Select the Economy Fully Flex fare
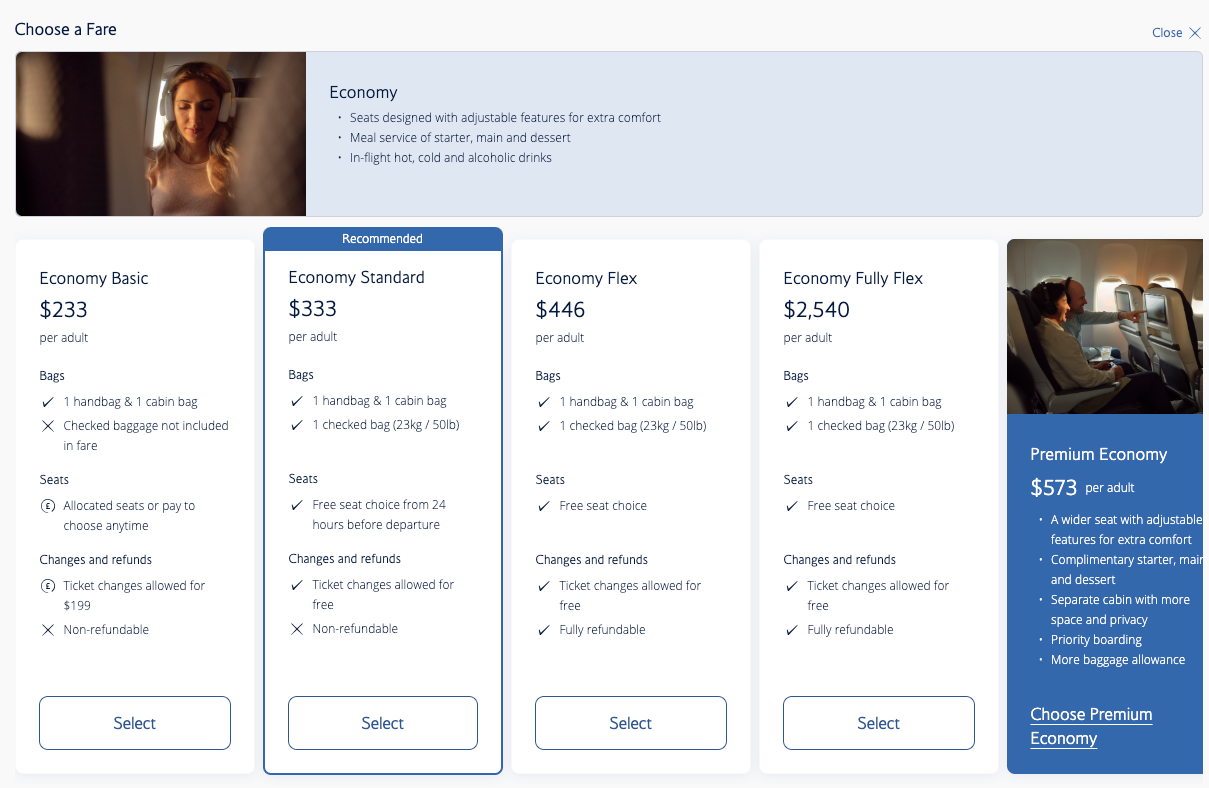The width and height of the screenshot is (1209, 788). coord(879,723)
